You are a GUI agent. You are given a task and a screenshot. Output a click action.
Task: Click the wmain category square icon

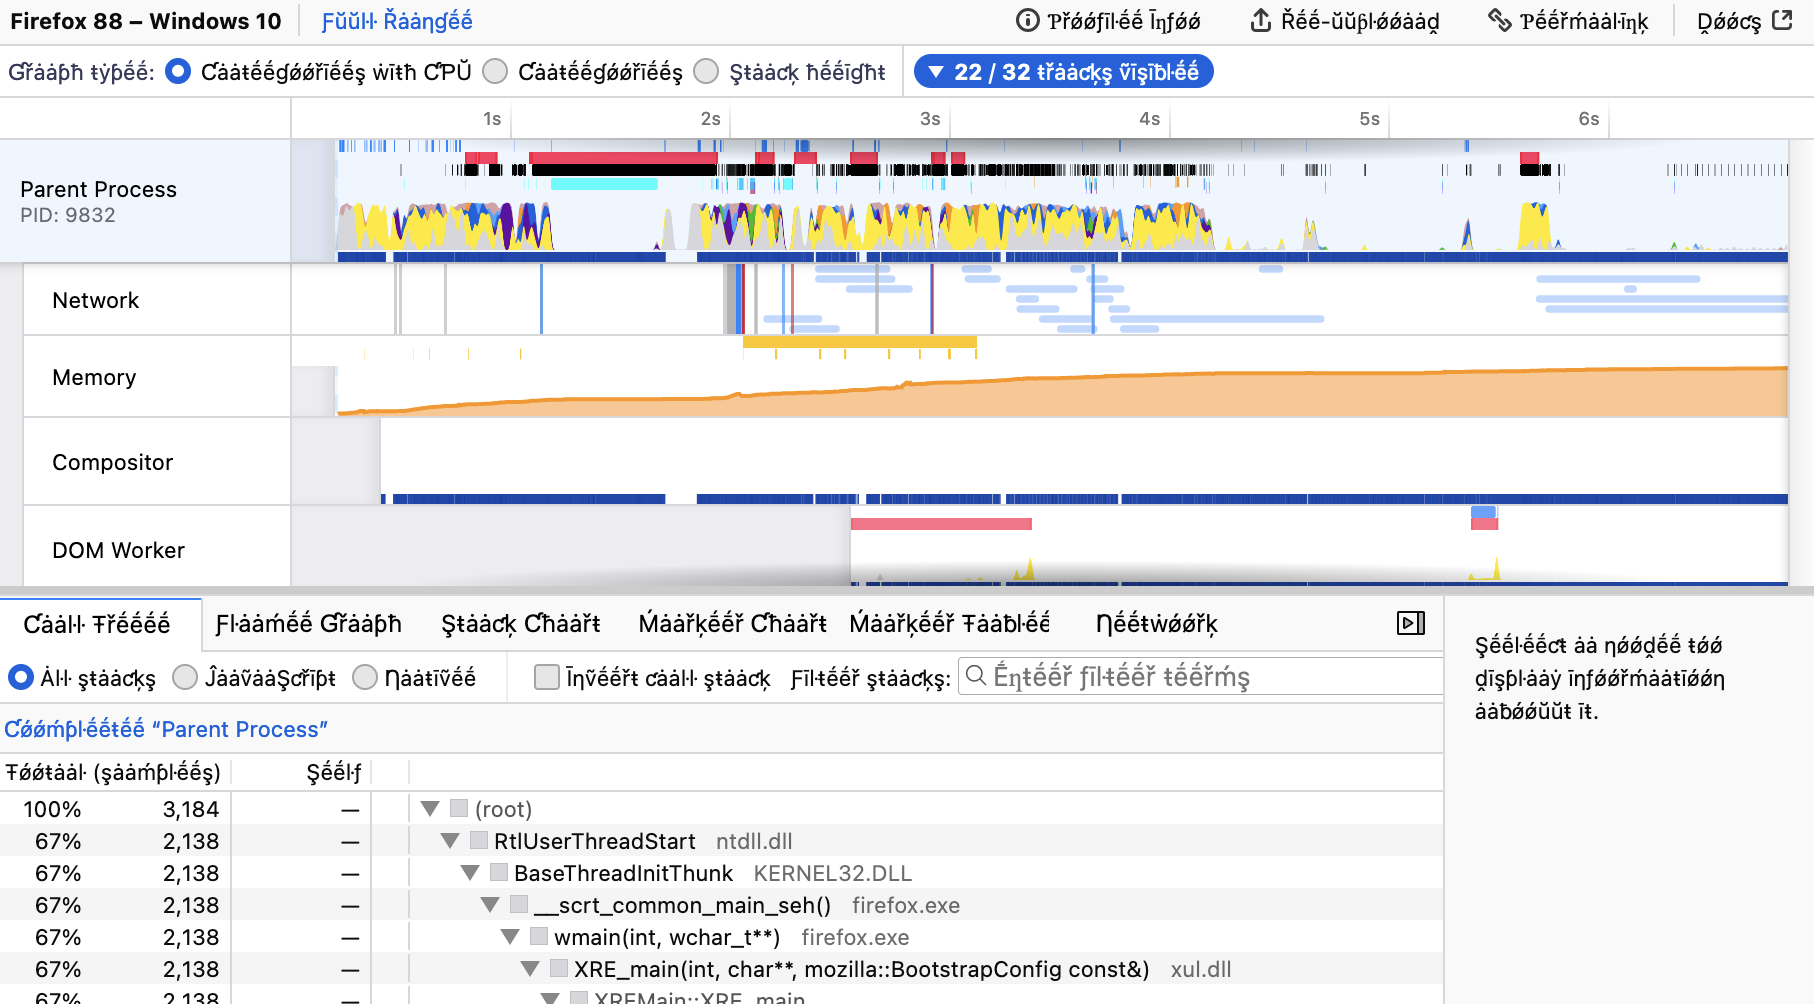click(539, 937)
